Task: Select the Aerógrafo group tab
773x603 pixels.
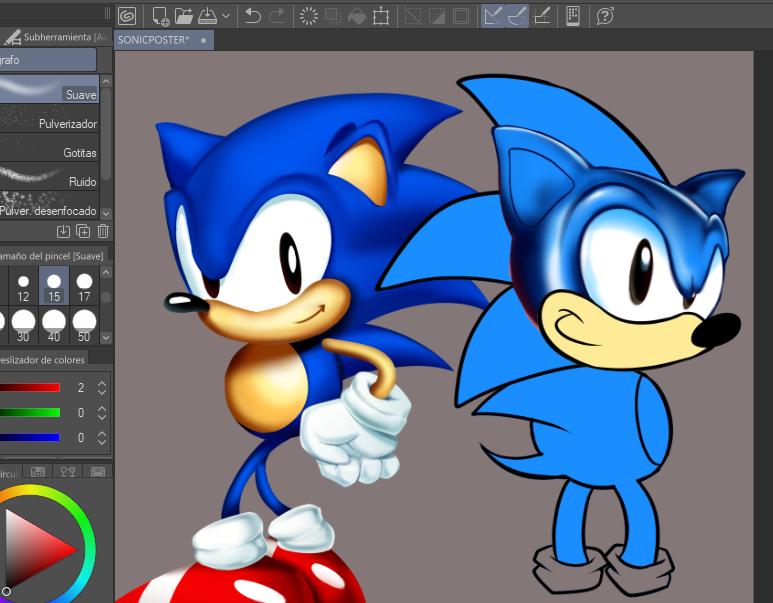Action: pos(48,60)
